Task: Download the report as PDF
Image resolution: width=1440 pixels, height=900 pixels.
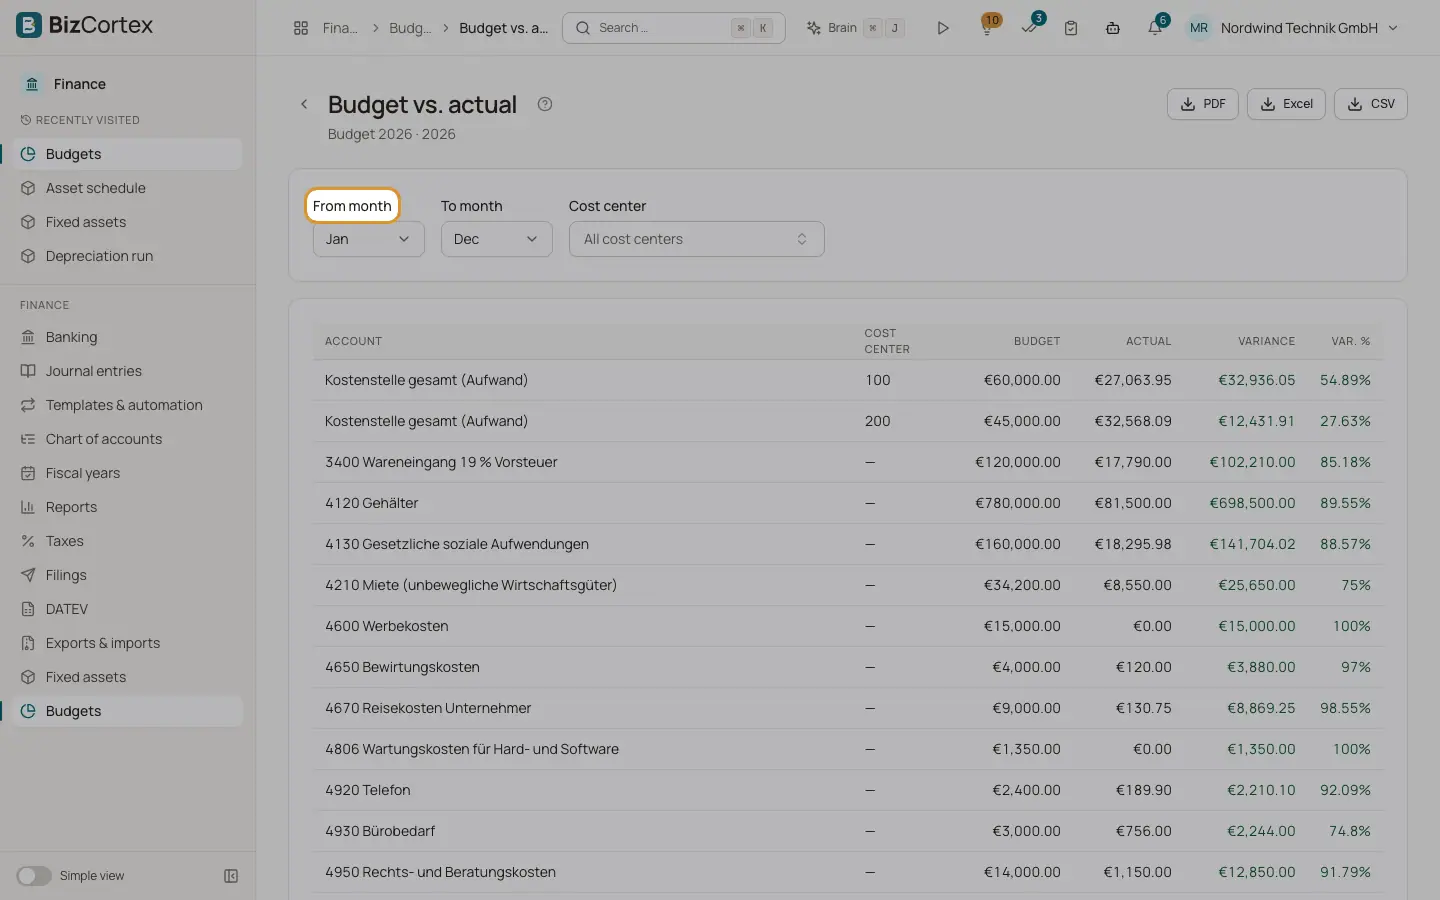Action: pos(1202,104)
